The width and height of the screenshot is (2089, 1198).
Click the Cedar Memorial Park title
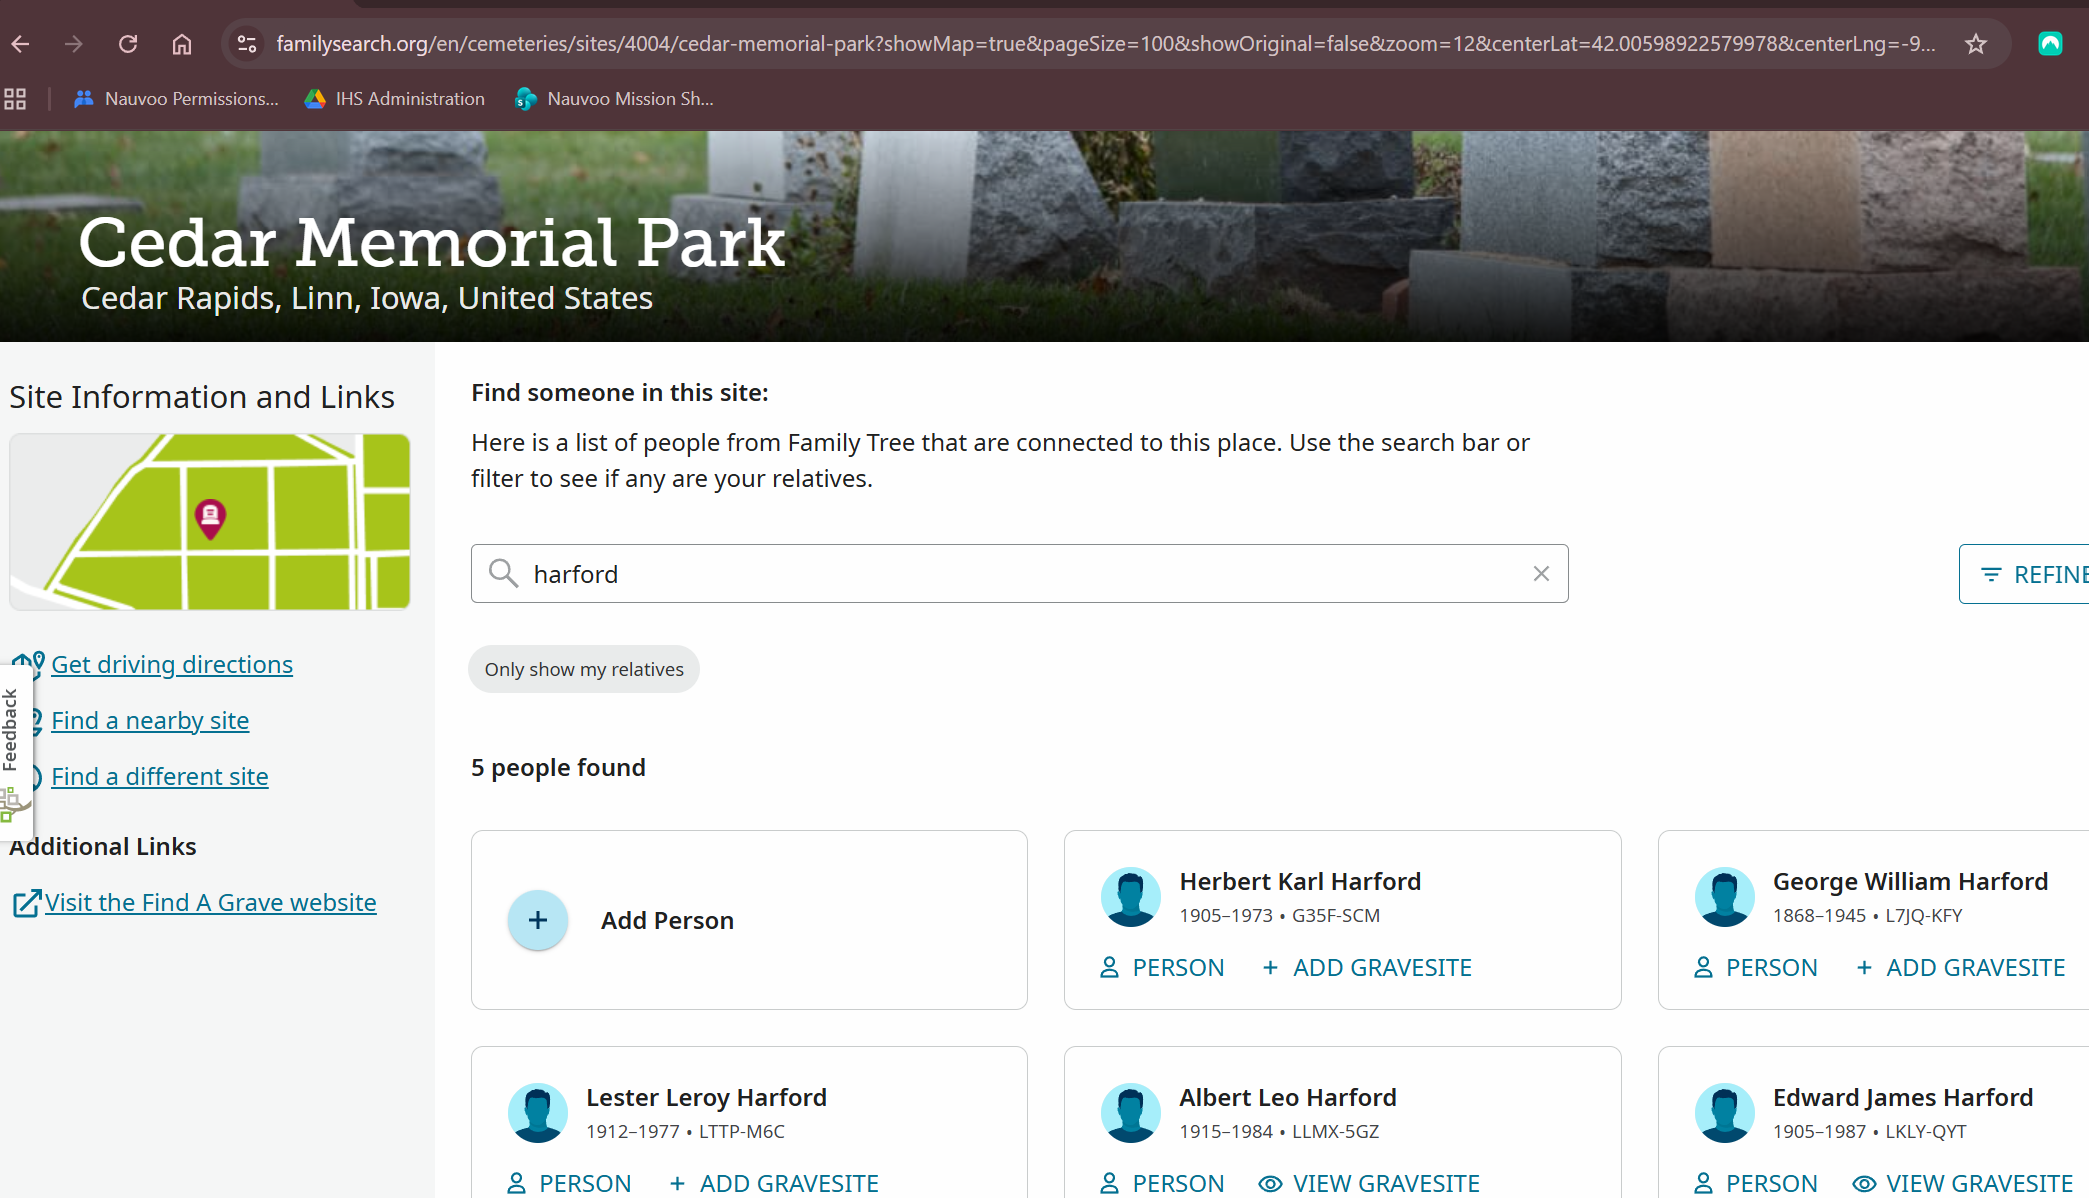point(432,242)
